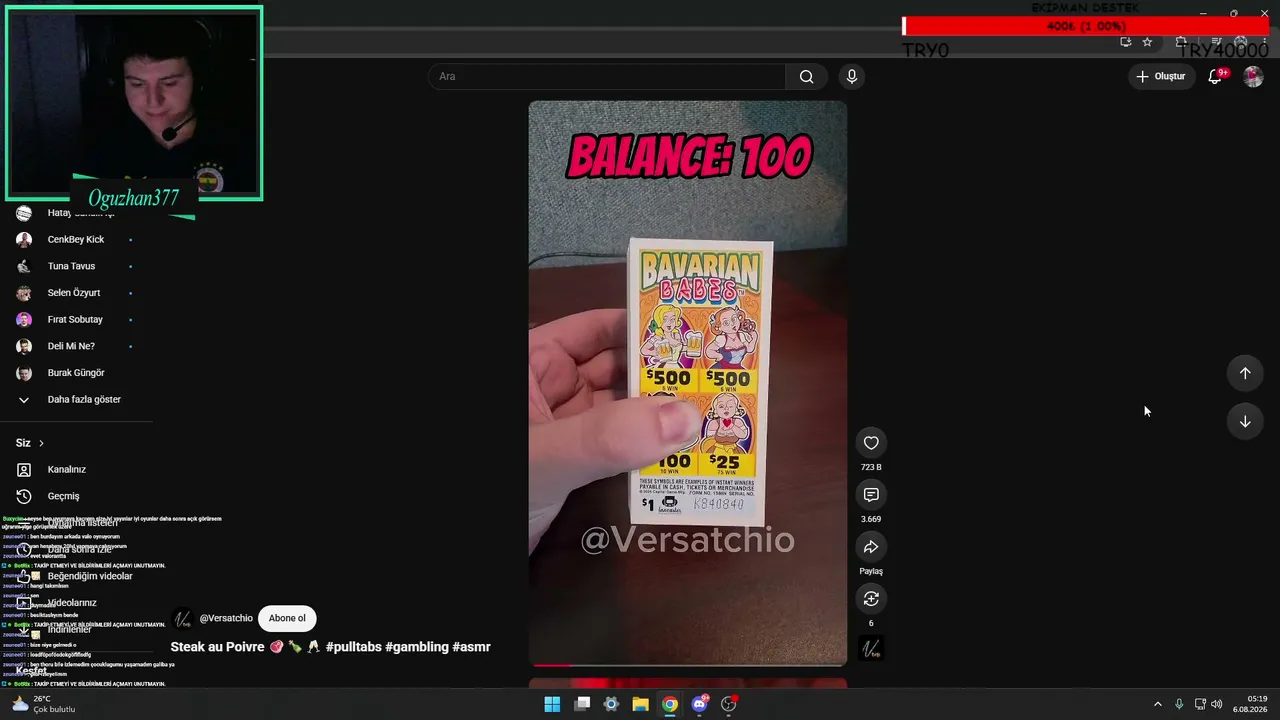Open Discord on the taskbar
The height and width of the screenshot is (720, 1280).
(x=699, y=704)
